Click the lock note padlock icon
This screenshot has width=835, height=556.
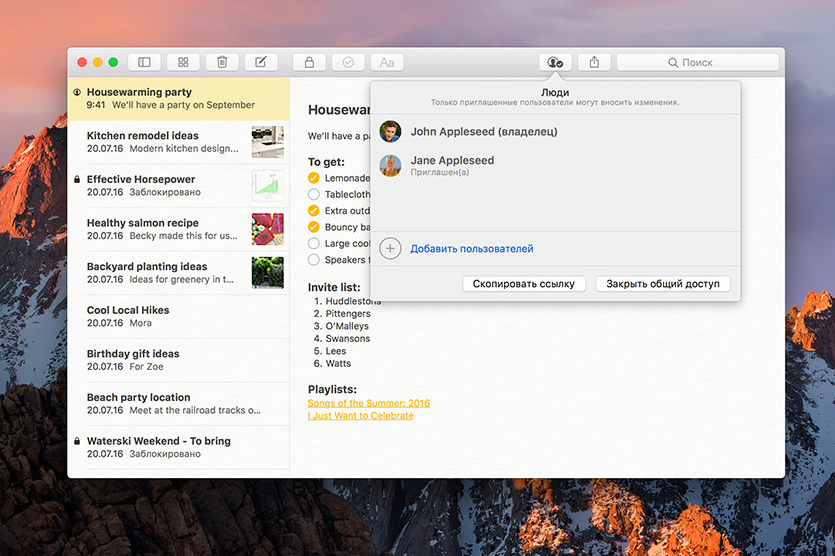[309, 62]
